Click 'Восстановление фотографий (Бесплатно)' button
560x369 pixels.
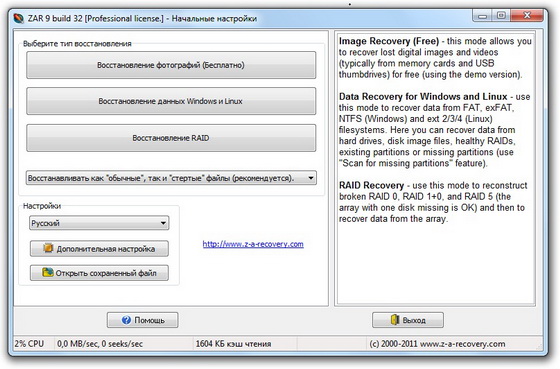pyautogui.click(x=171, y=65)
